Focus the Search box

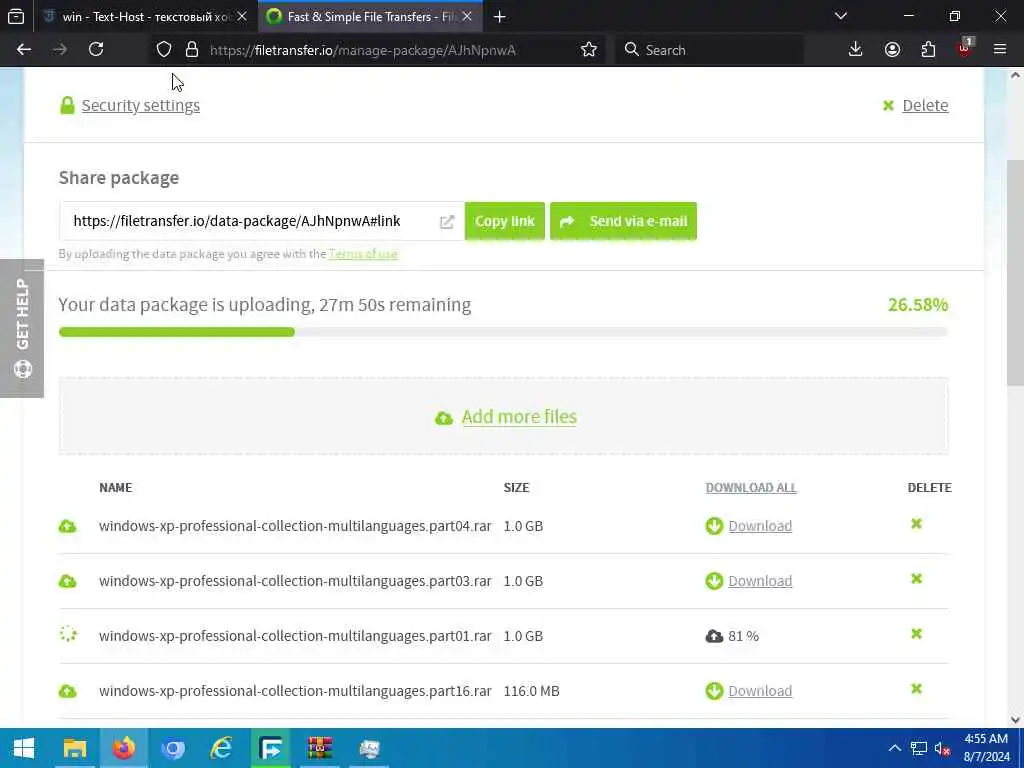pos(709,50)
